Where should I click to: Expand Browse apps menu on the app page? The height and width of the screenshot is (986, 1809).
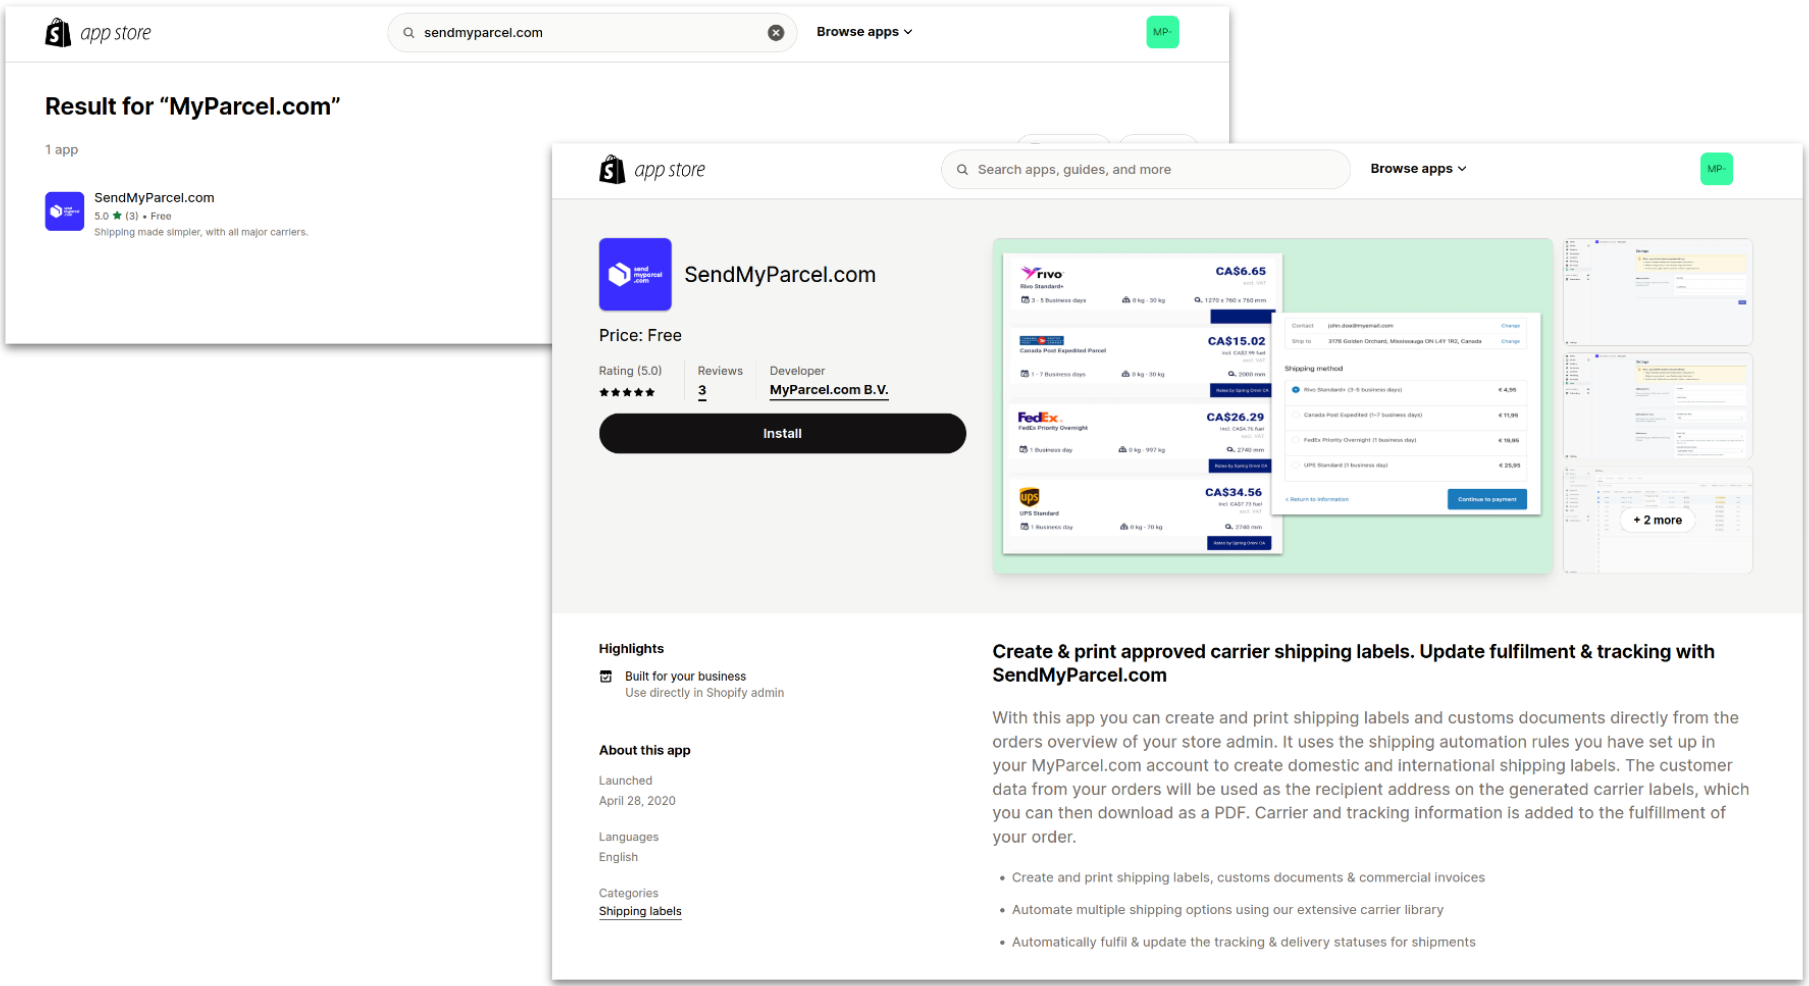1418,169
